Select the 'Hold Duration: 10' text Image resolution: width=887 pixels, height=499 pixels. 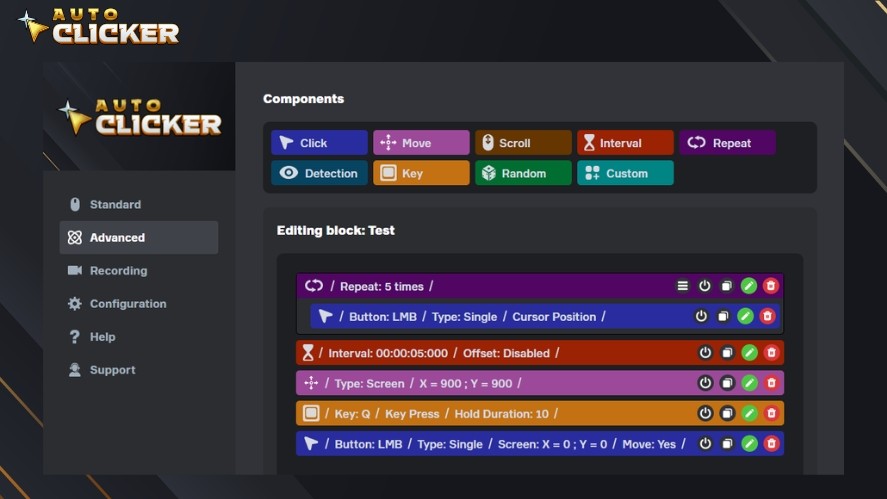[501, 414]
